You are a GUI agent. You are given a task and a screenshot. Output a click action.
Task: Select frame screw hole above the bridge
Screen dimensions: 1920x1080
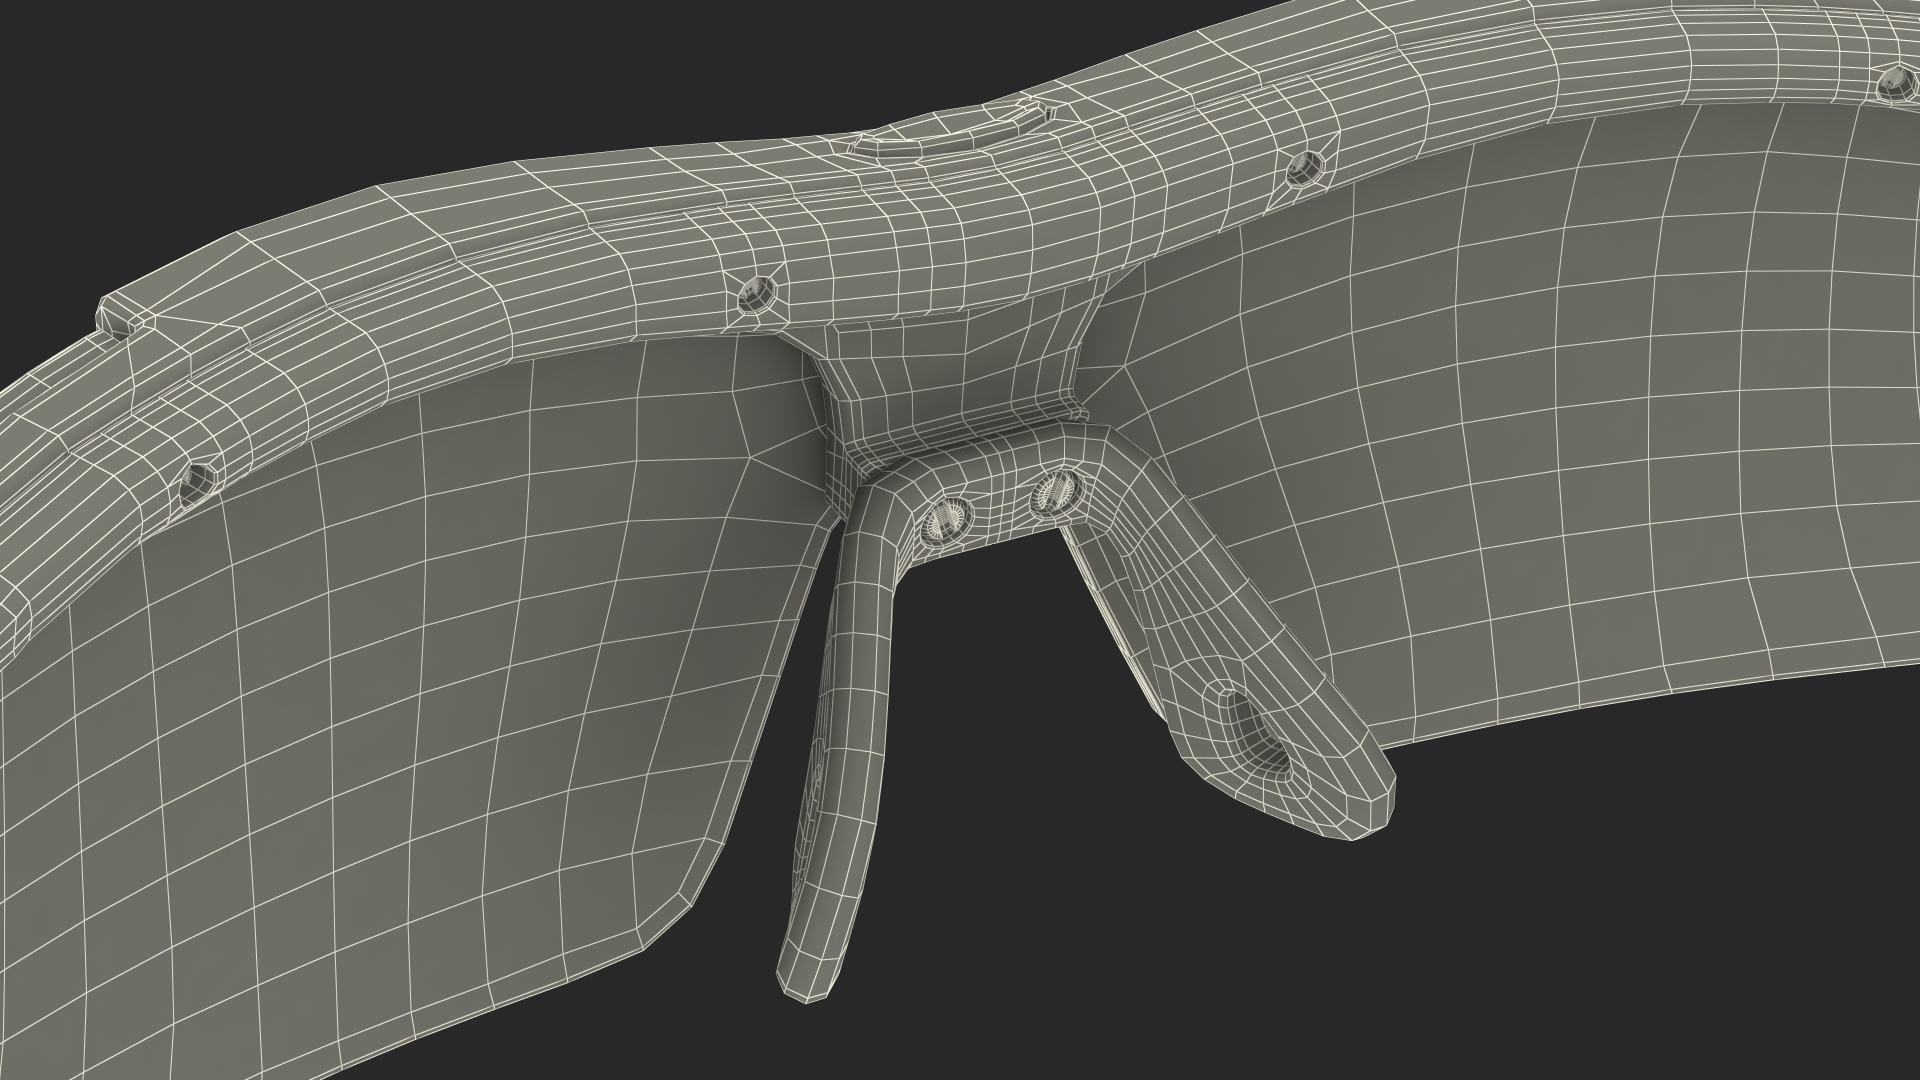[x=755, y=295]
